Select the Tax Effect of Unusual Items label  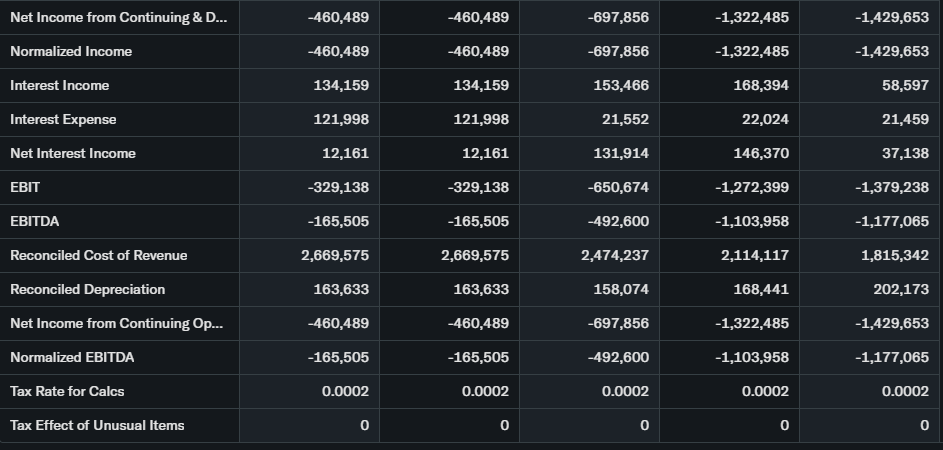pyautogui.click(x=97, y=425)
